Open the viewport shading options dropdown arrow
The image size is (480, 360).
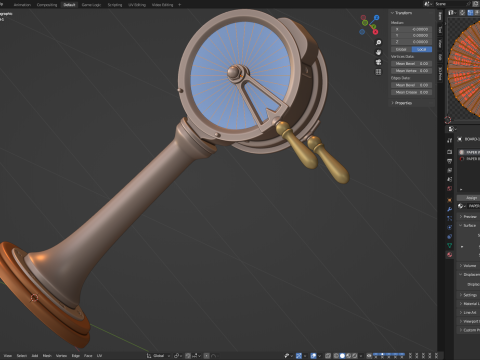pyautogui.click(x=361, y=356)
